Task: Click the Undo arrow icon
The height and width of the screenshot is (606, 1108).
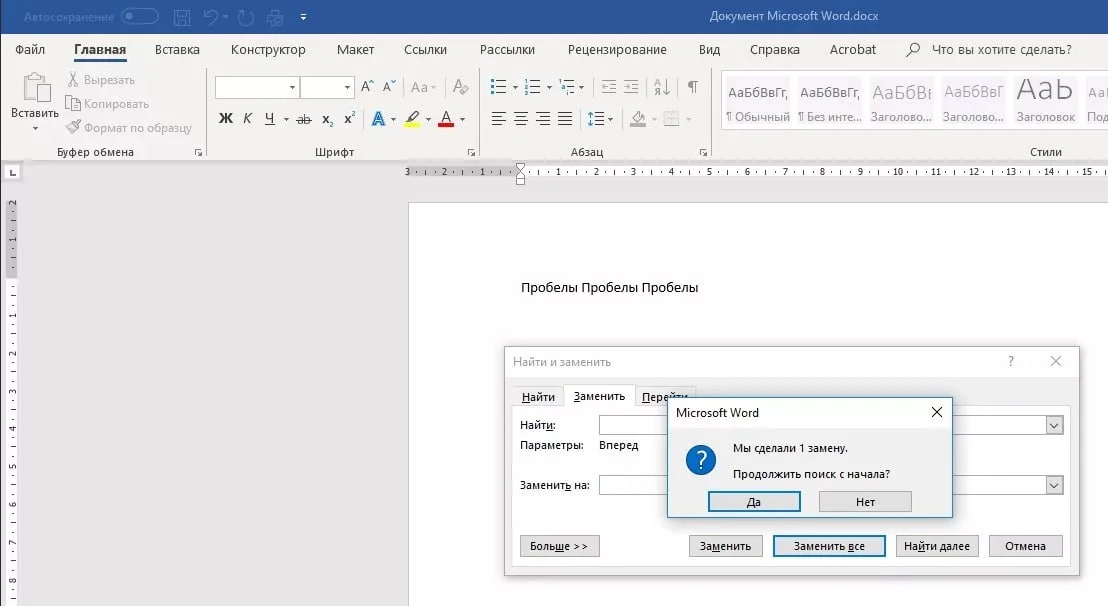Action: coord(211,16)
